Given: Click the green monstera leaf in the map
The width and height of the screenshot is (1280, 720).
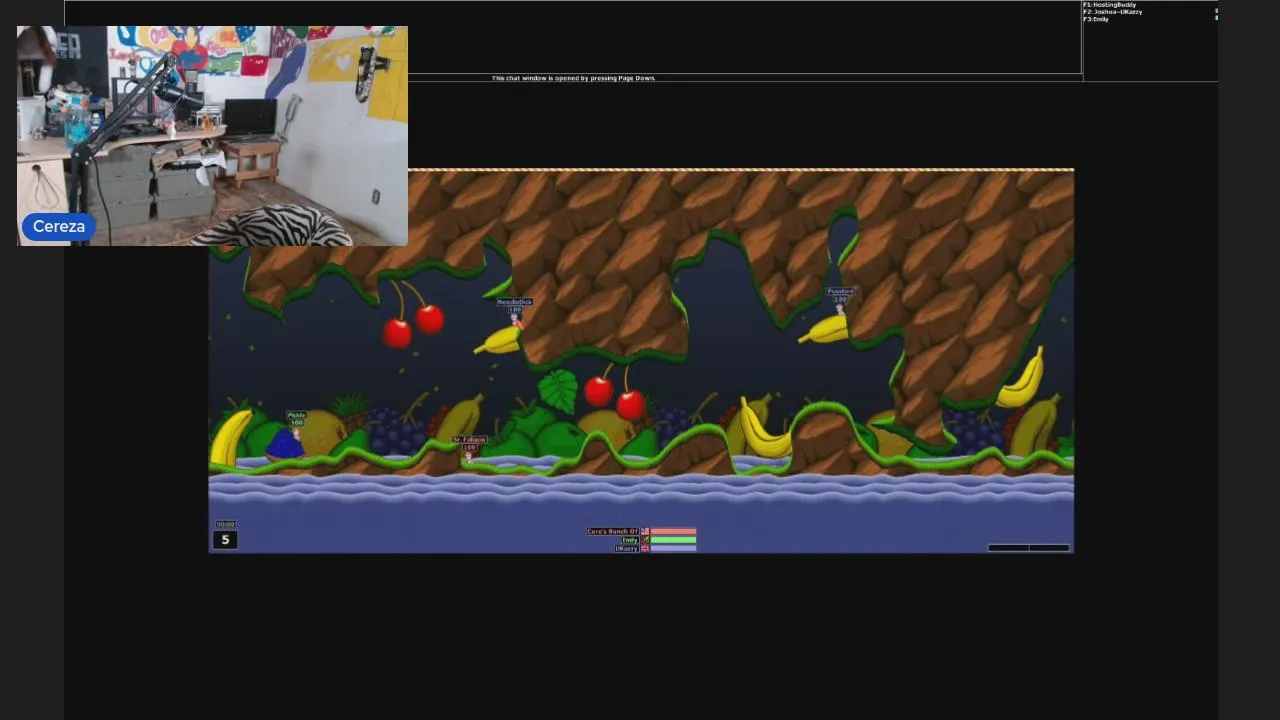Looking at the screenshot, I should [x=558, y=390].
